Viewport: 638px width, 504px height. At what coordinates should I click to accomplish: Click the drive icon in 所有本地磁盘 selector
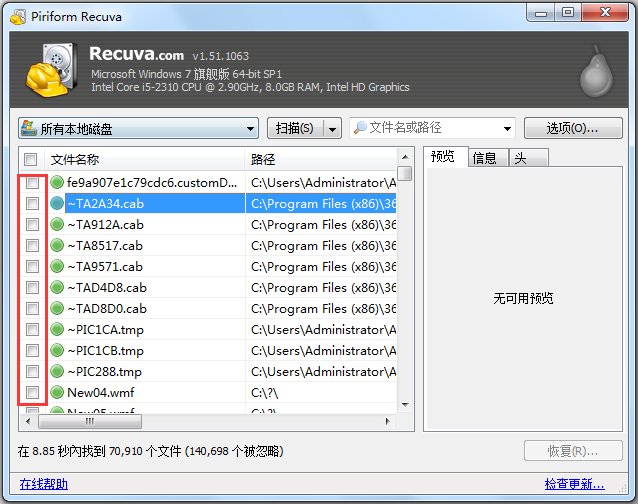(x=29, y=128)
